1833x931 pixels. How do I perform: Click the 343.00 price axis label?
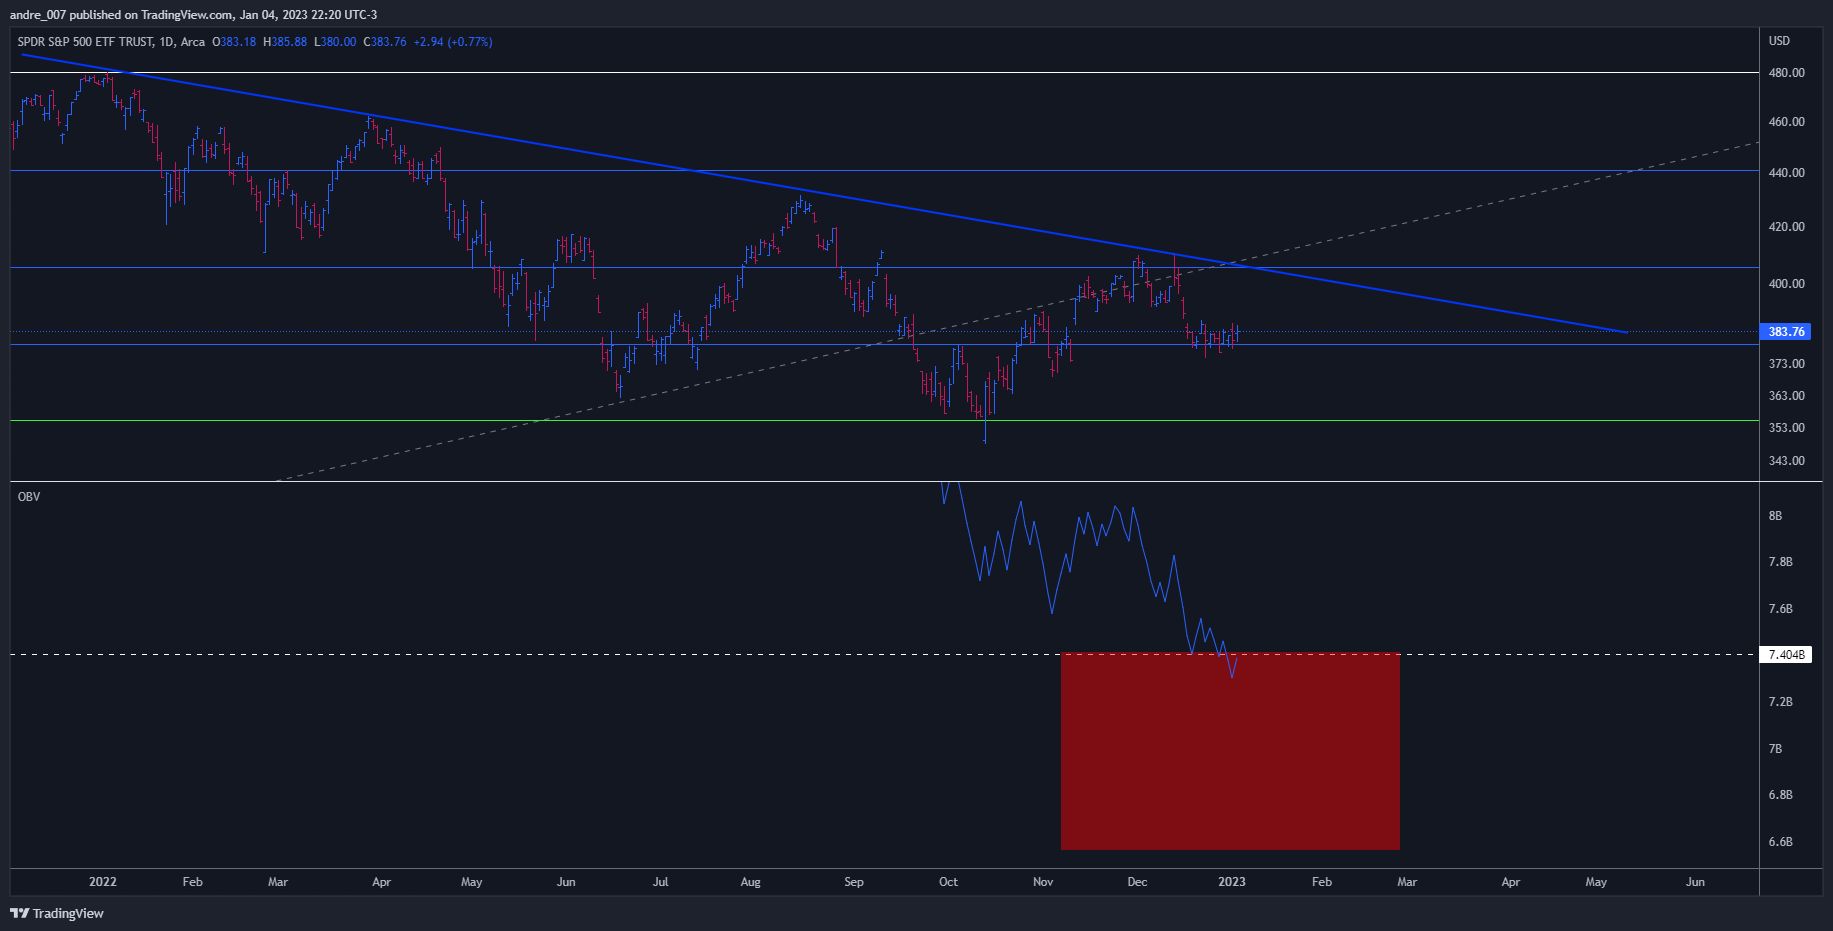pyautogui.click(x=1786, y=461)
